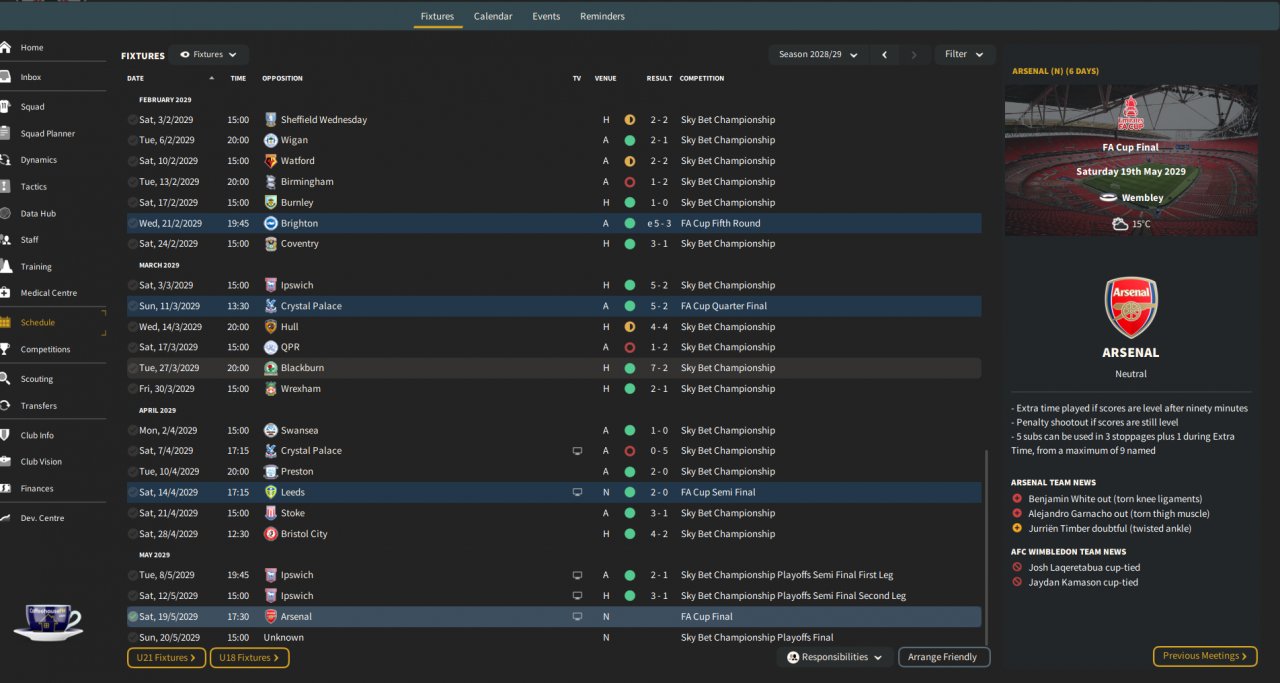Open the Filter dropdown

965,55
